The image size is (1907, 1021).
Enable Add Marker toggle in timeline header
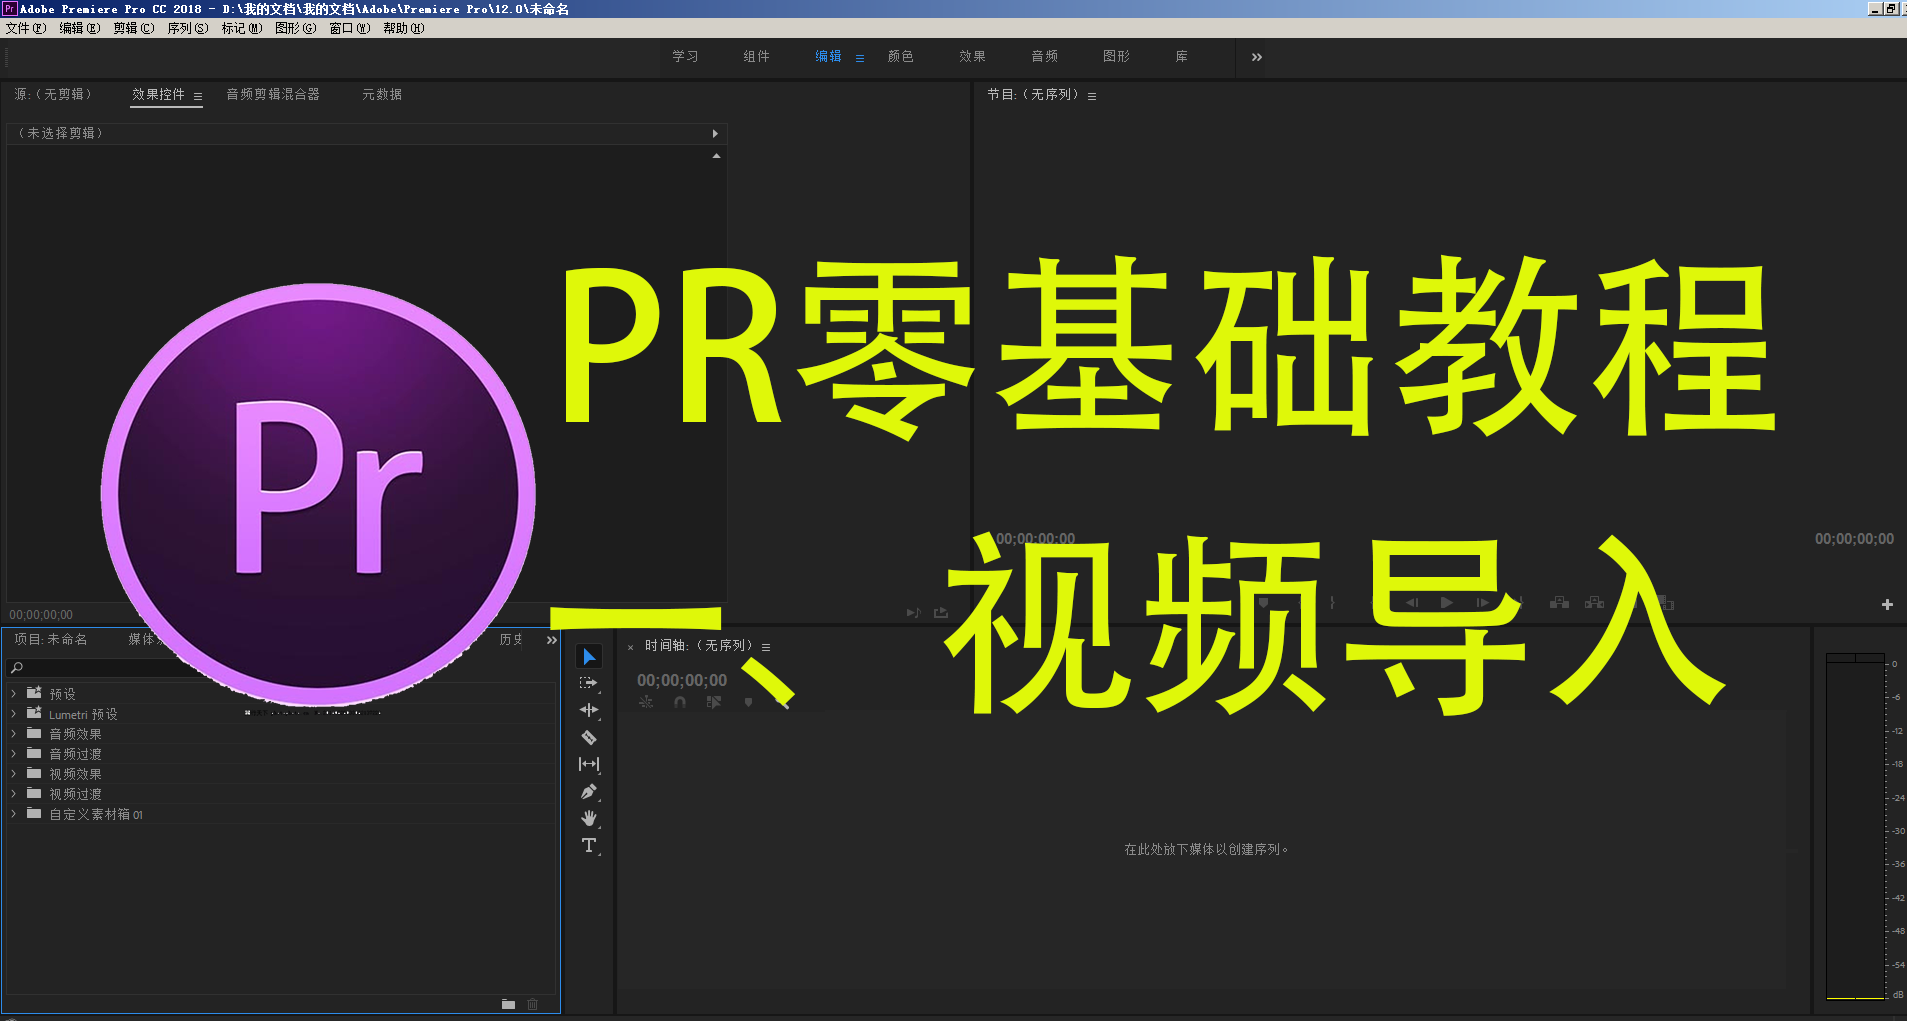(x=747, y=701)
